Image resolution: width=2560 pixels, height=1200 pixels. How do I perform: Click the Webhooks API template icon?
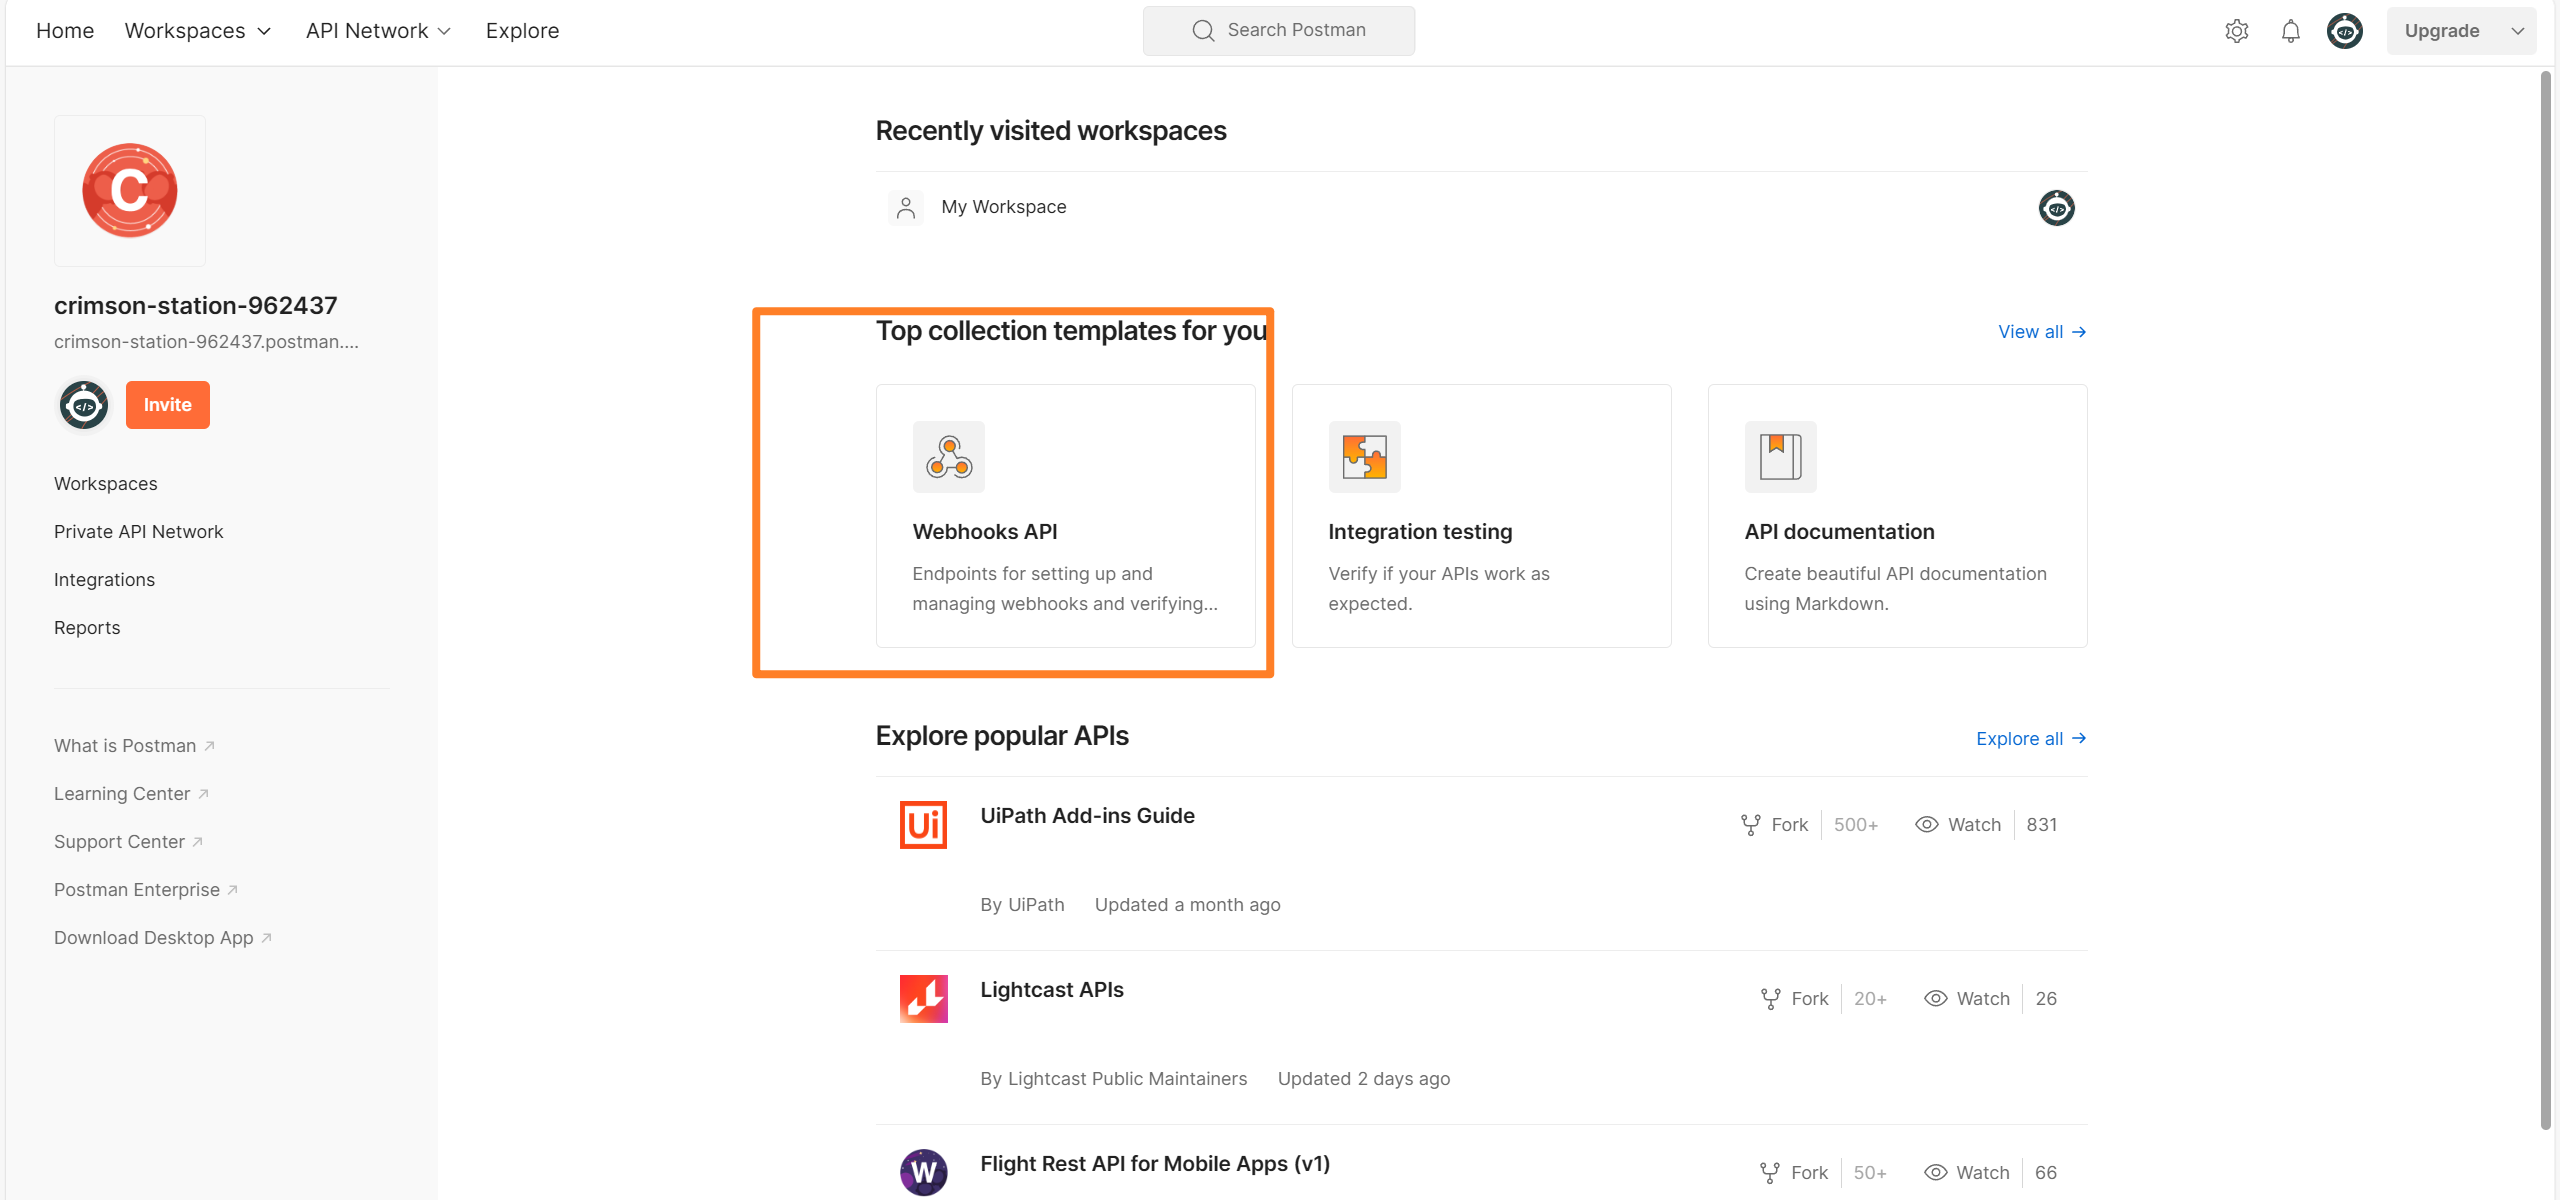[x=948, y=457]
